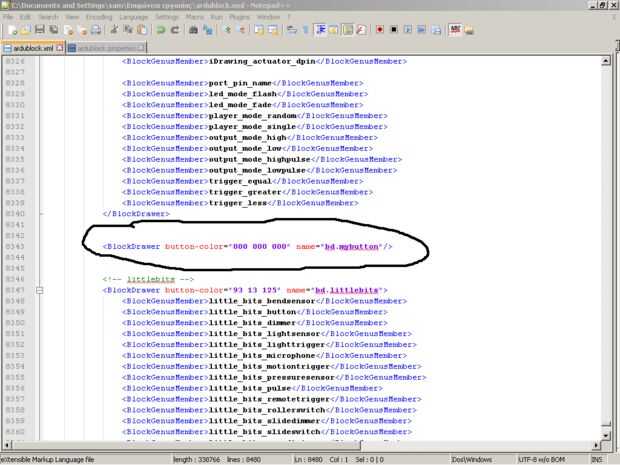The image size is (620, 465).
Task: Create a new document with the New icon
Action: pyautogui.click(x=13, y=30)
